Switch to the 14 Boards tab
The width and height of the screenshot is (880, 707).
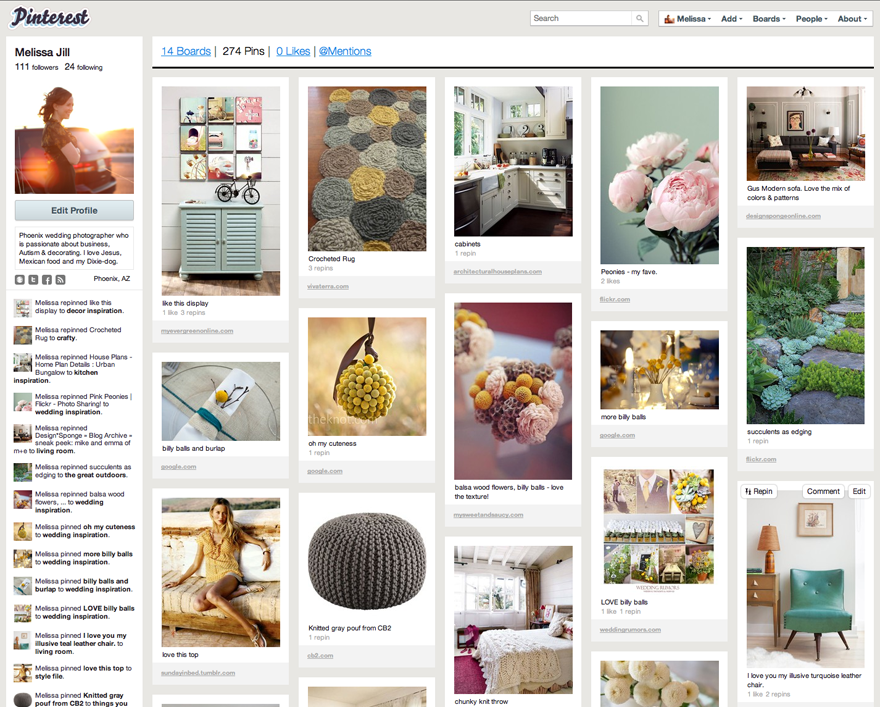pyautogui.click(x=186, y=51)
